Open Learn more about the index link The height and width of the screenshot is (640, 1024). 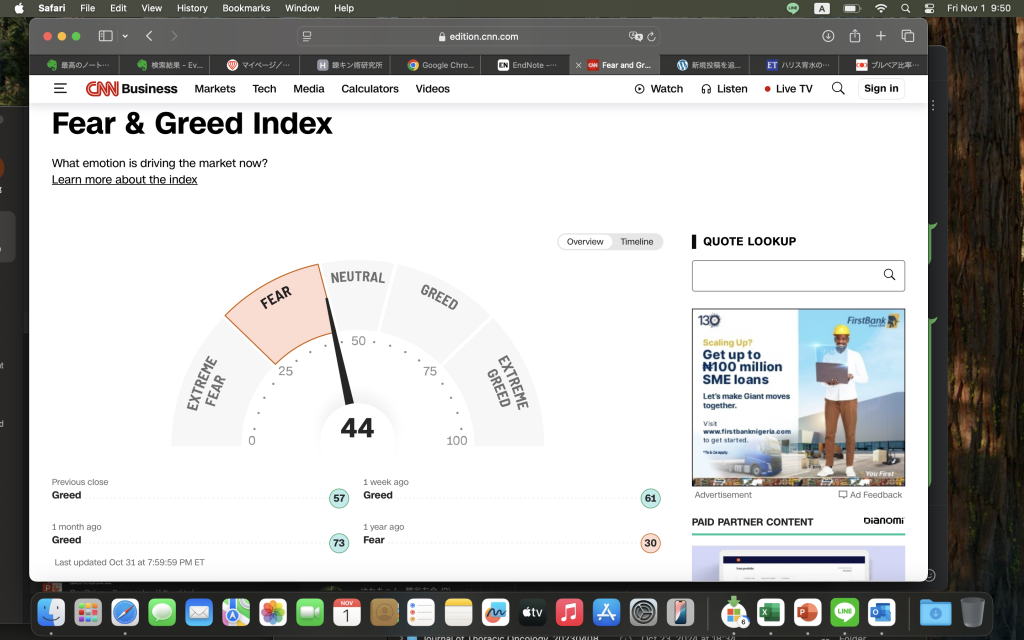coord(124,180)
